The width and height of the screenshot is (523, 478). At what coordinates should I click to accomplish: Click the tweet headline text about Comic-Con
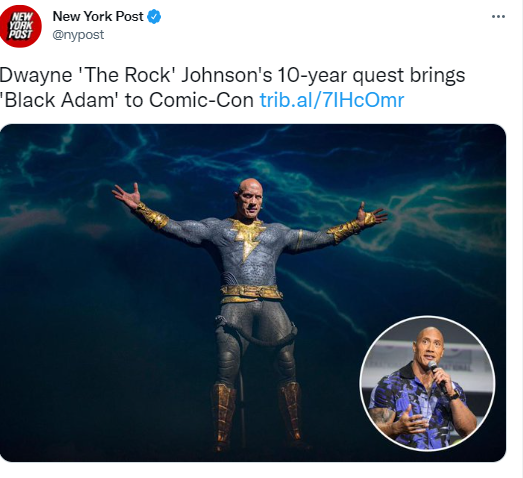232,87
